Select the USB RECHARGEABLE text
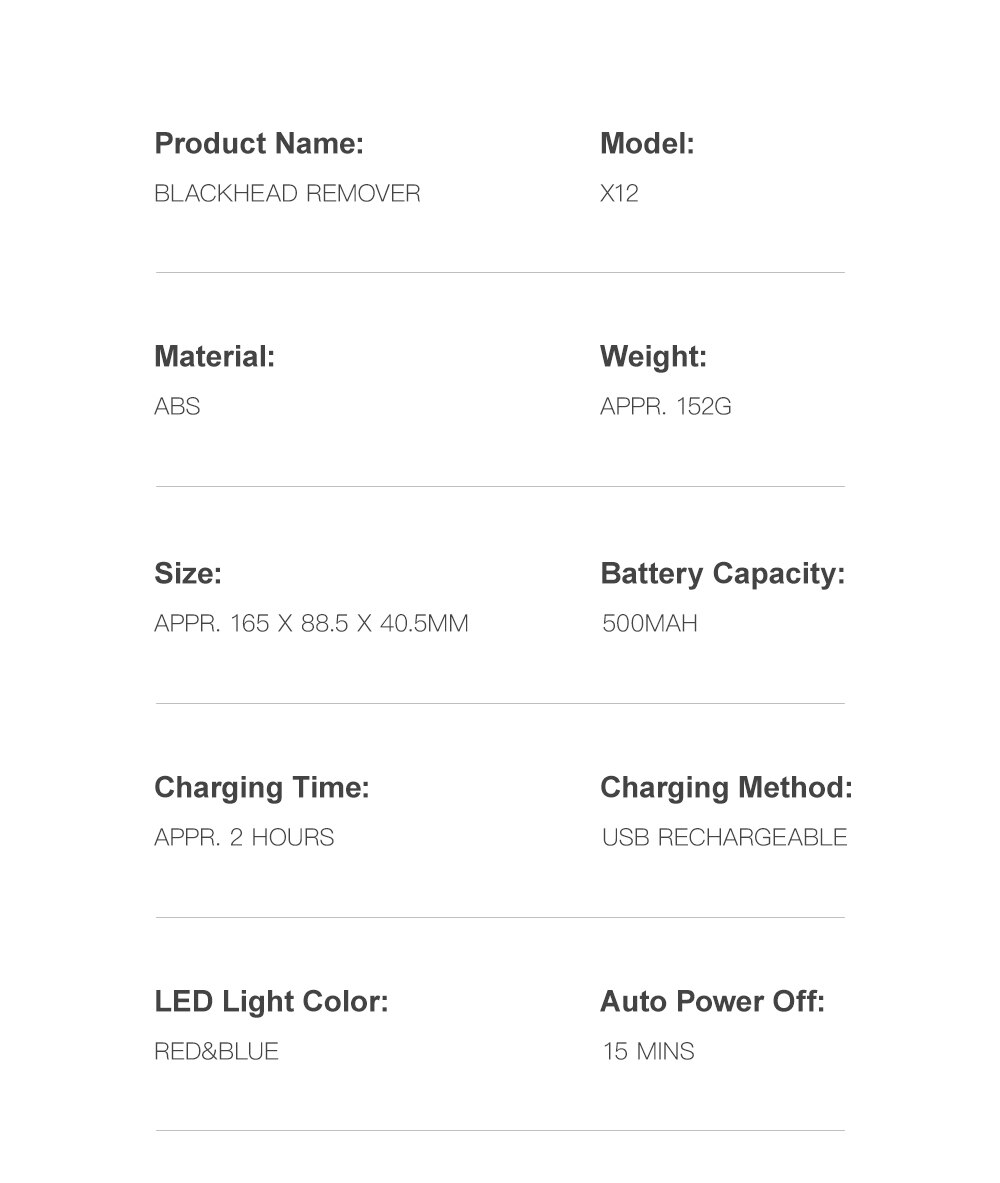Viewport: 1000px width, 1183px height. pyautogui.click(x=724, y=838)
